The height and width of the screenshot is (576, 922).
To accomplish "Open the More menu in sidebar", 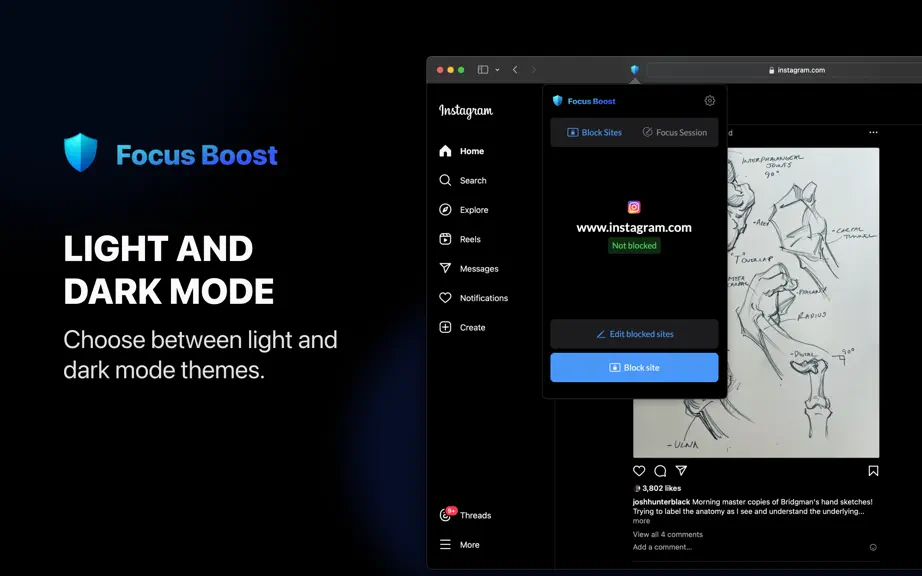I will coord(459,545).
